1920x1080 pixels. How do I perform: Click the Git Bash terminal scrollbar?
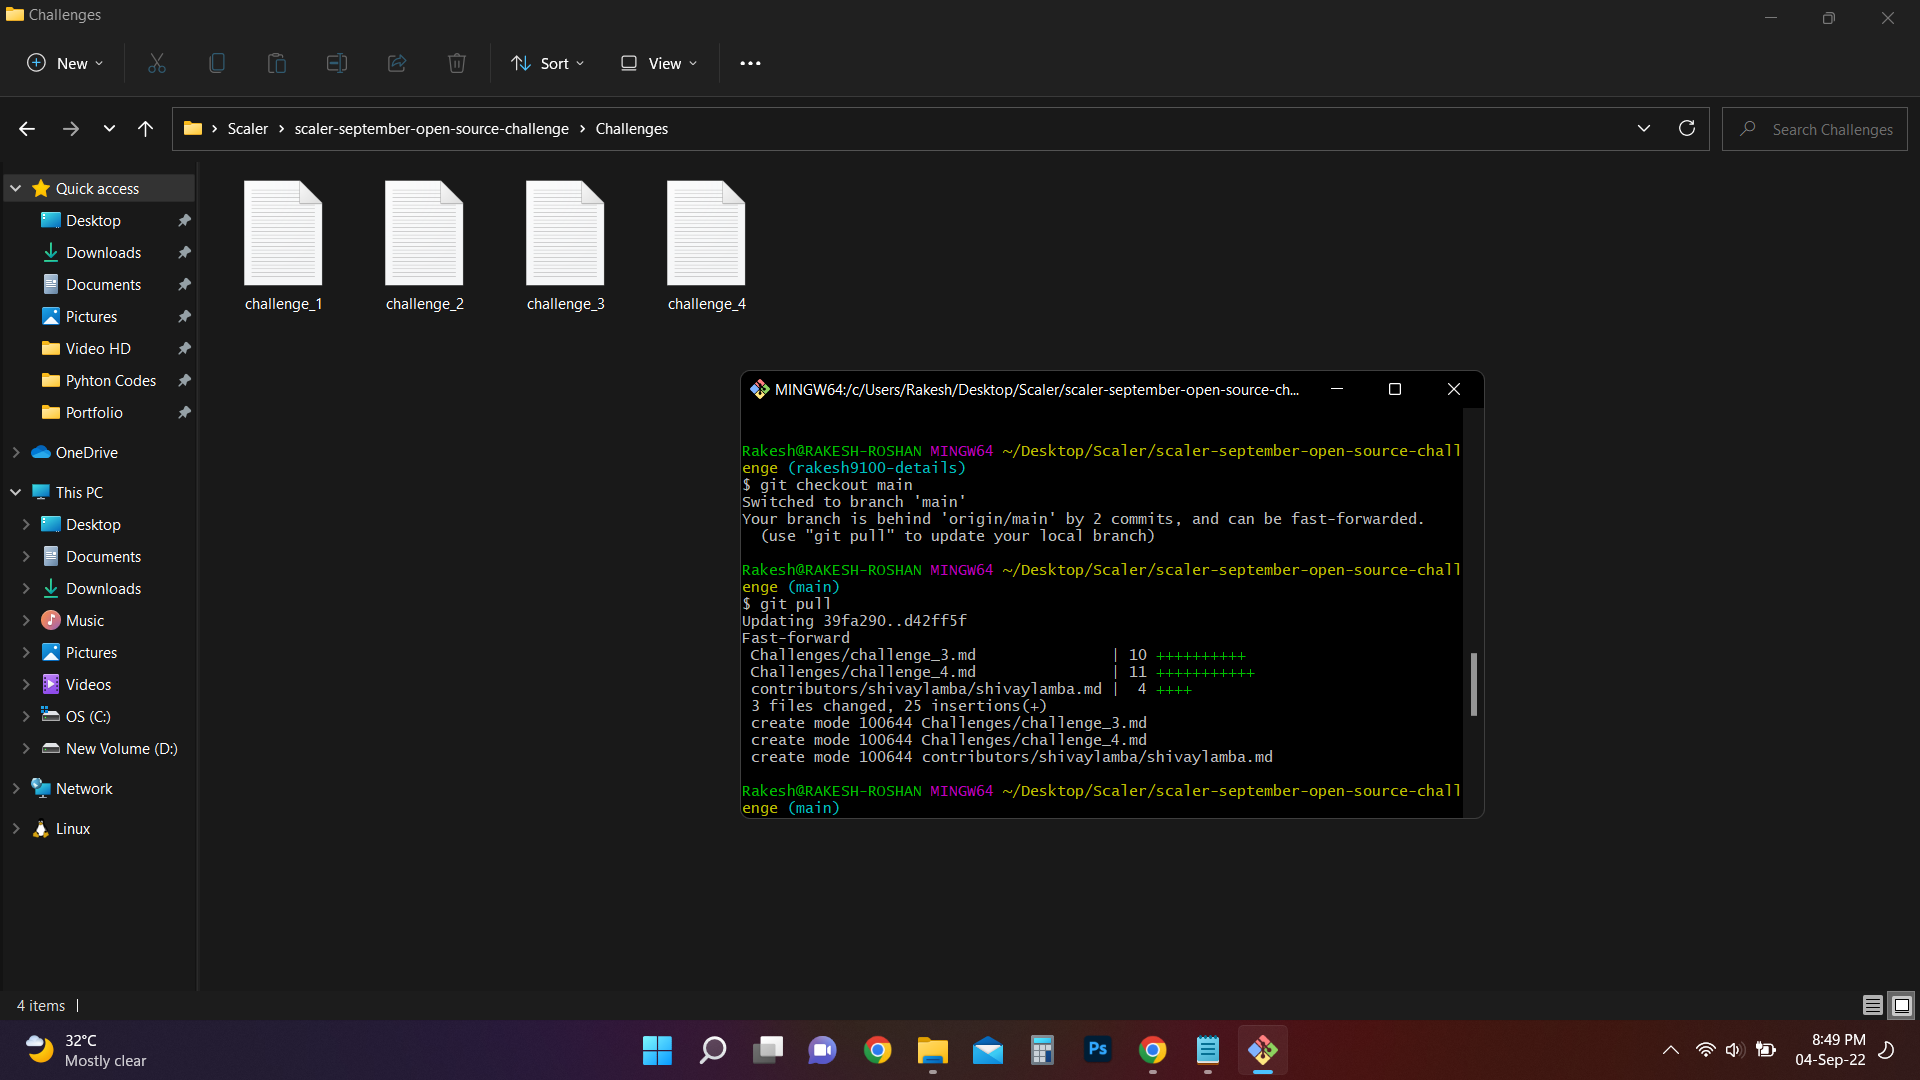pos(1473,684)
